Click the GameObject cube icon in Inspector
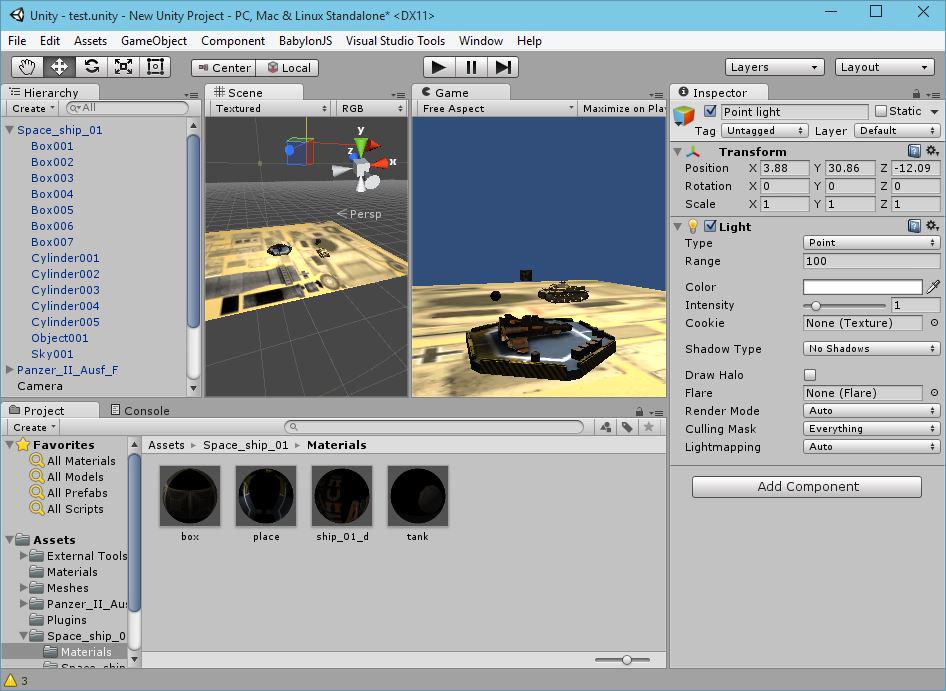 pyautogui.click(x=684, y=115)
